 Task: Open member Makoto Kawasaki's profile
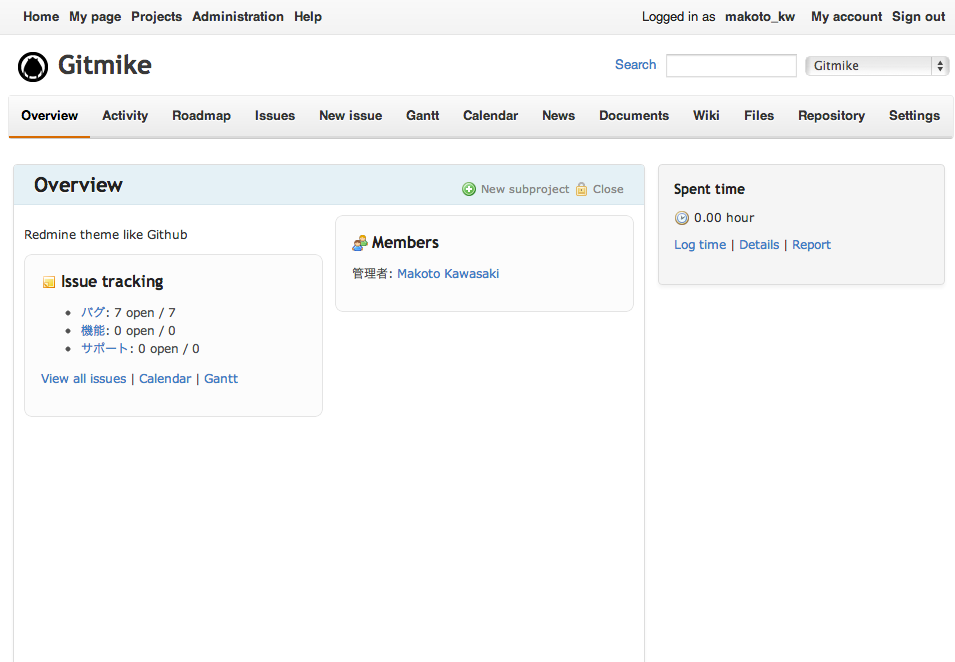[x=448, y=274]
